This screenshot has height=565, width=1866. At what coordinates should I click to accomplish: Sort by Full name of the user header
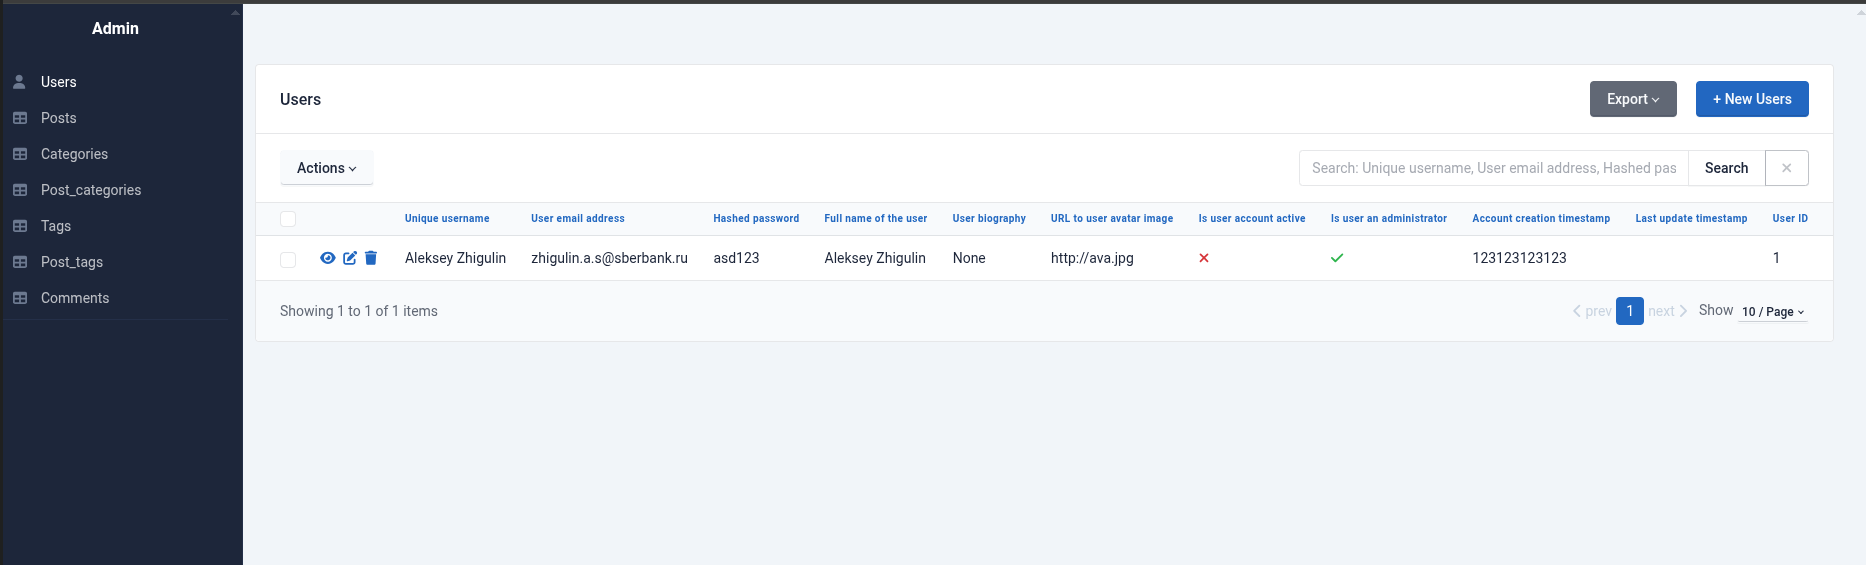(x=876, y=218)
